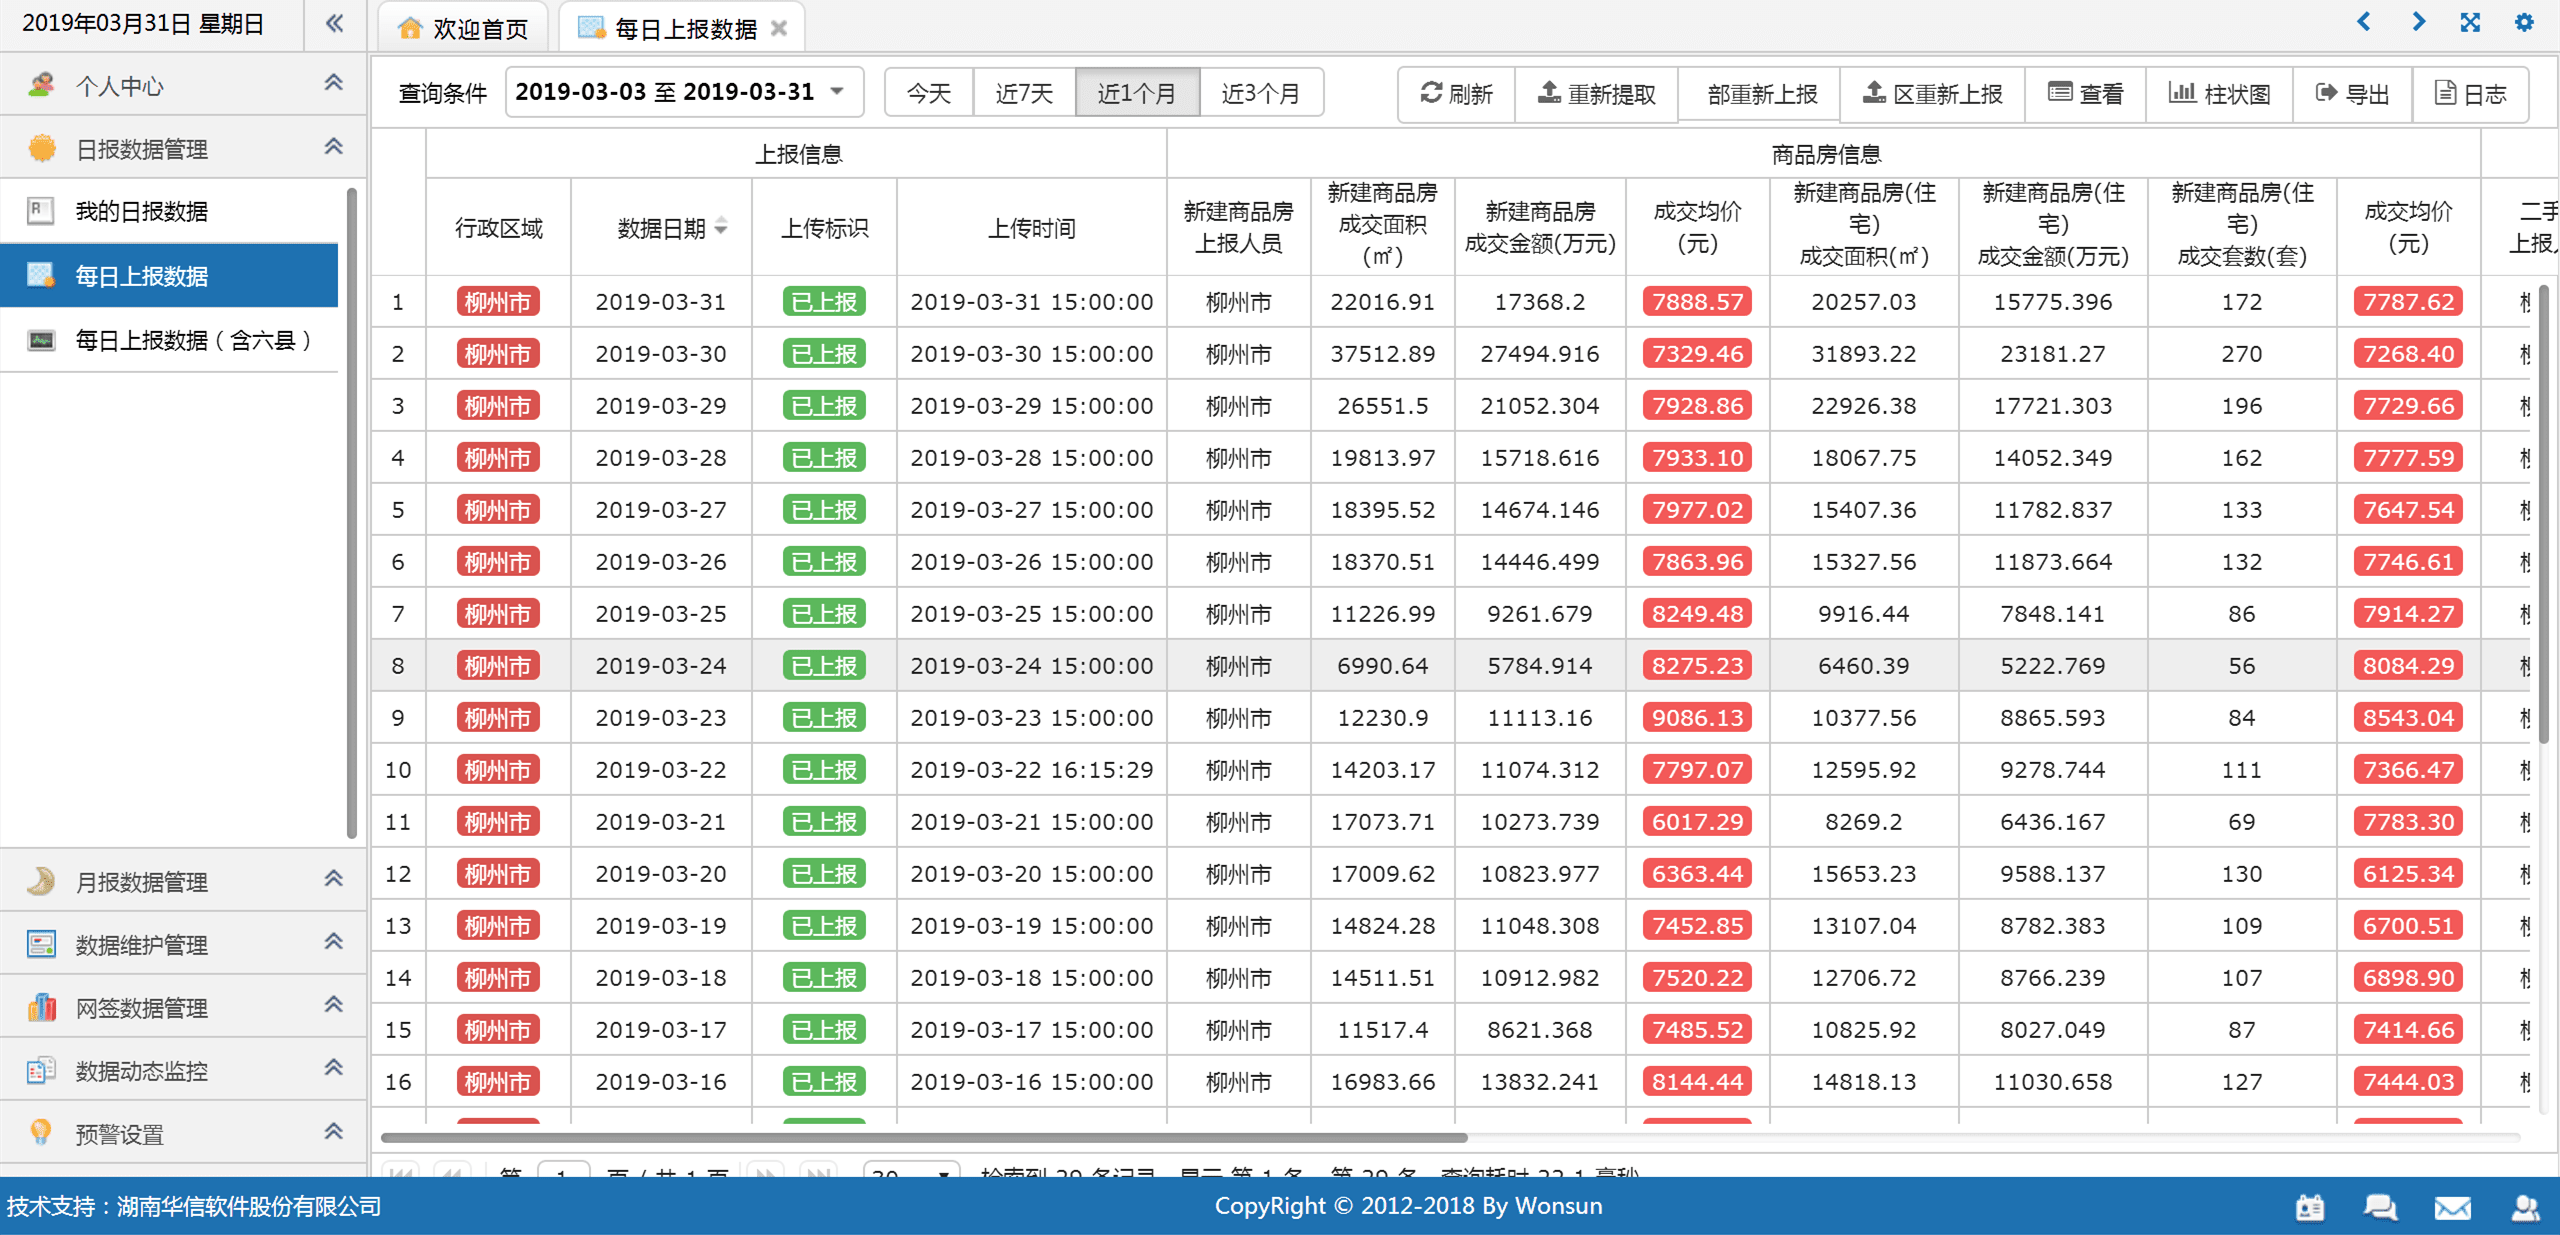Screen dimensions: 2560x1235
Task: Filter by 今天
Action: click(929, 92)
